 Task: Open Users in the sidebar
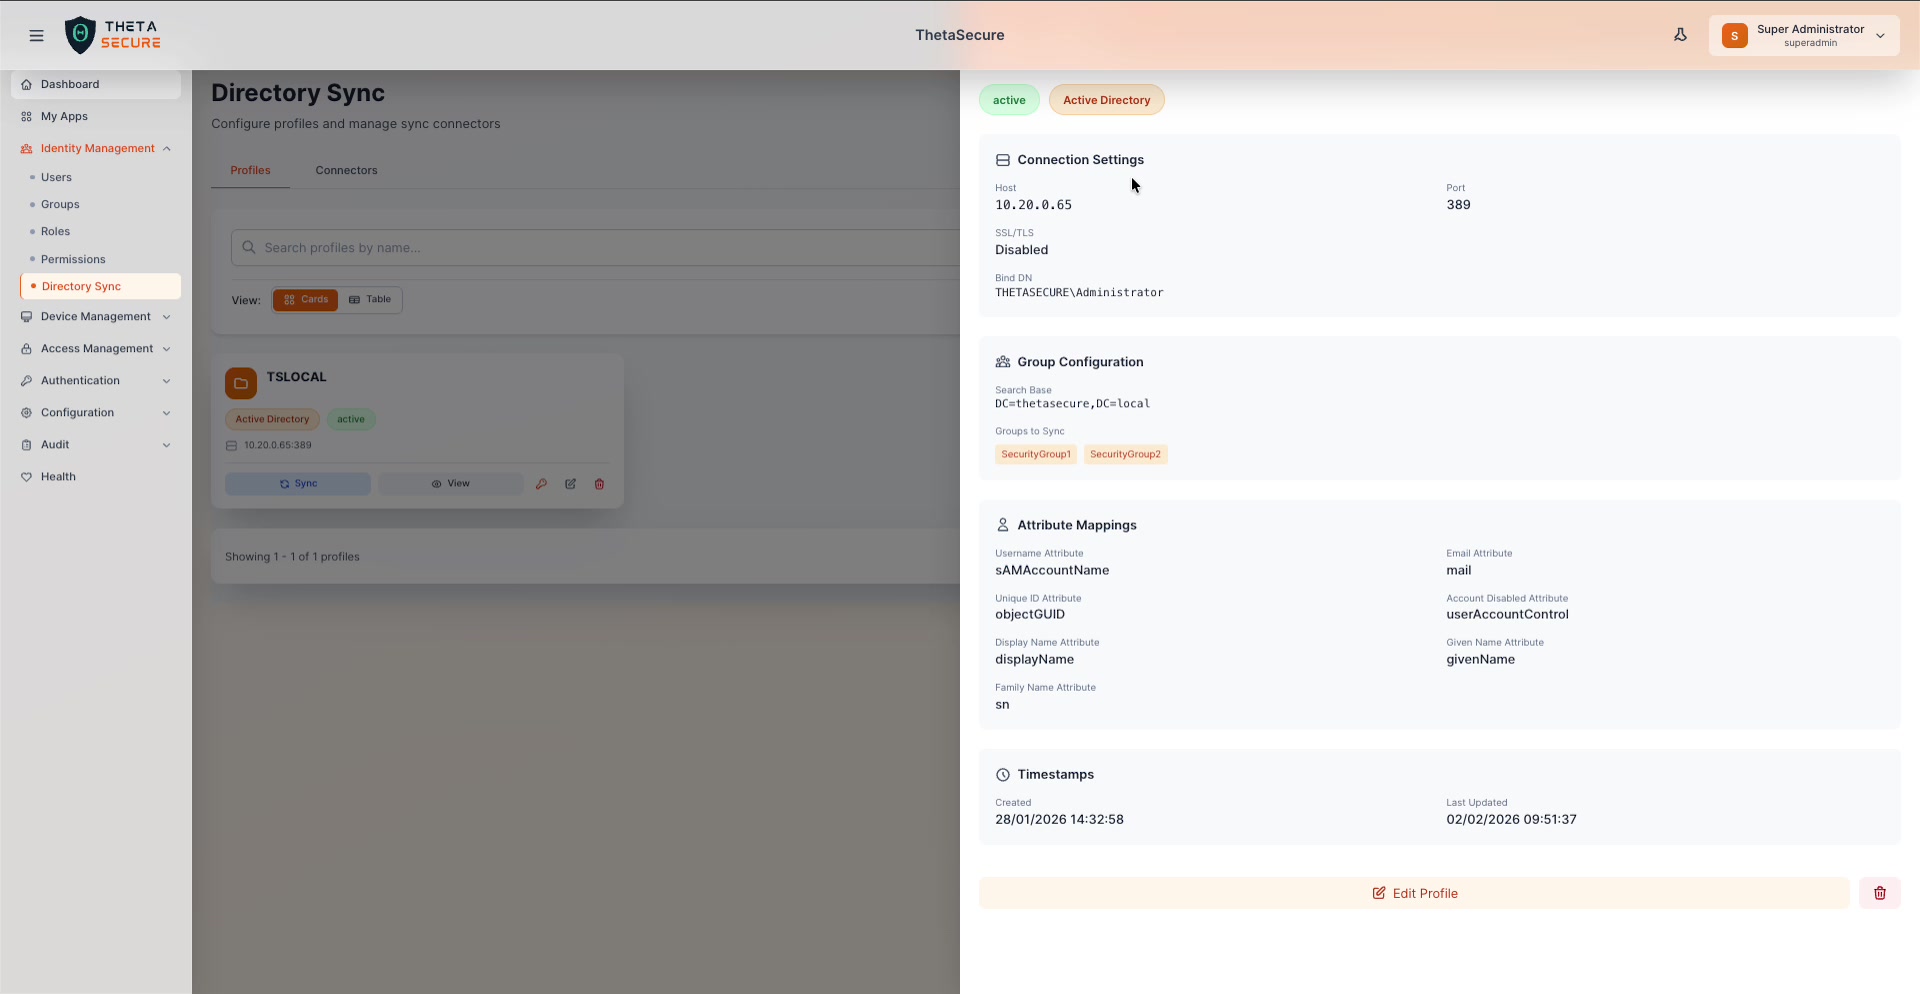click(x=56, y=177)
